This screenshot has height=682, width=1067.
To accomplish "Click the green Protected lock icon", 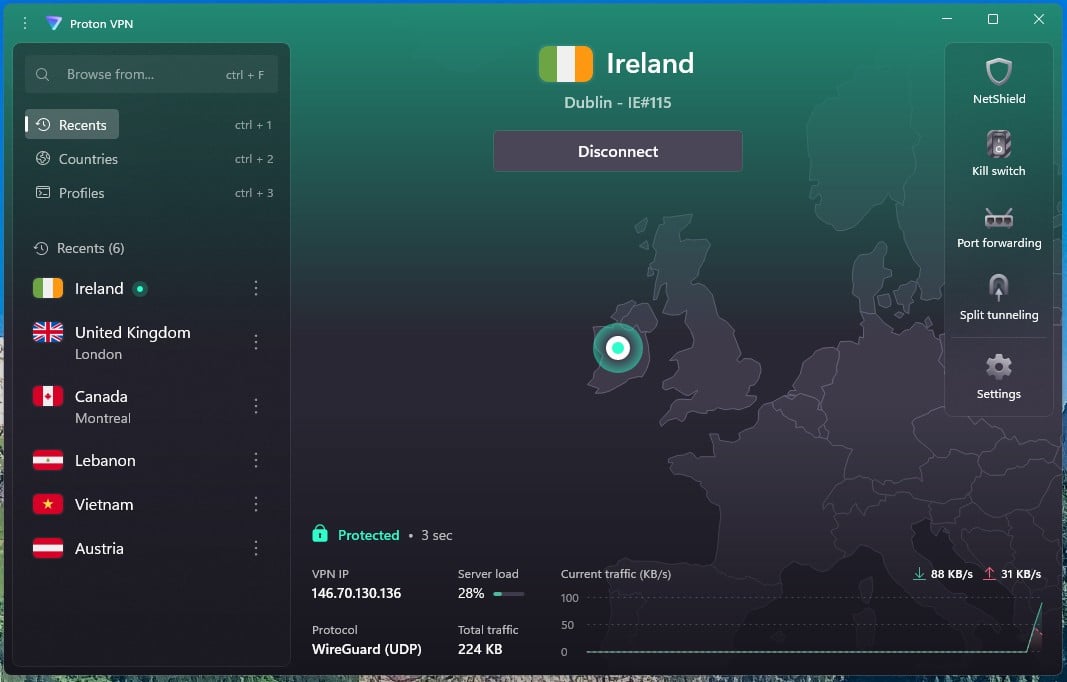I will click(x=320, y=534).
